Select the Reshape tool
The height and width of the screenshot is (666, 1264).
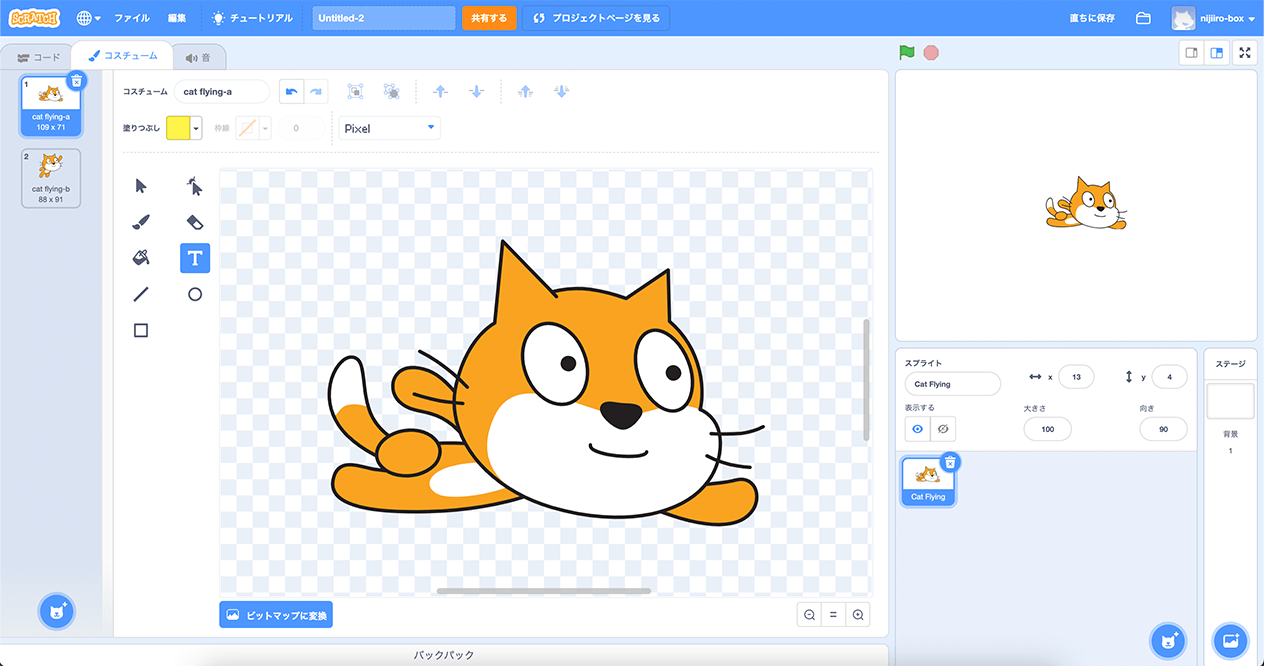(x=195, y=186)
